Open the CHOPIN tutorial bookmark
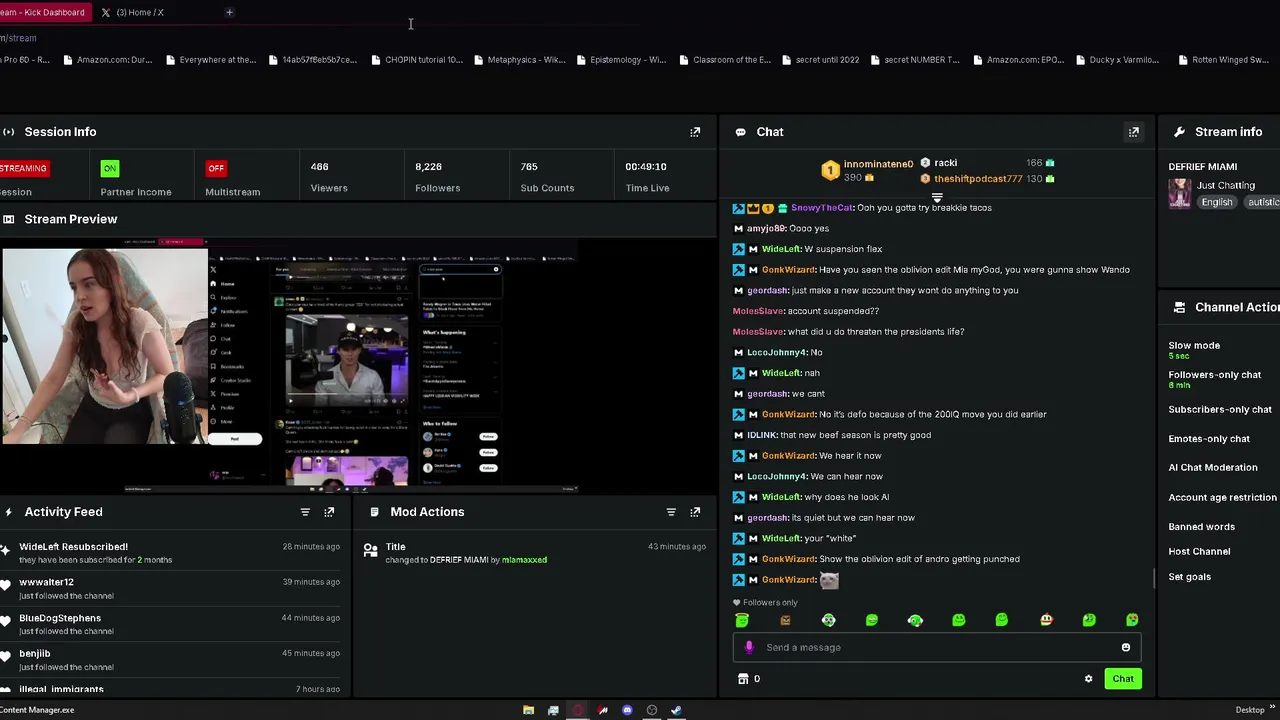1280x720 pixels. 416,60
